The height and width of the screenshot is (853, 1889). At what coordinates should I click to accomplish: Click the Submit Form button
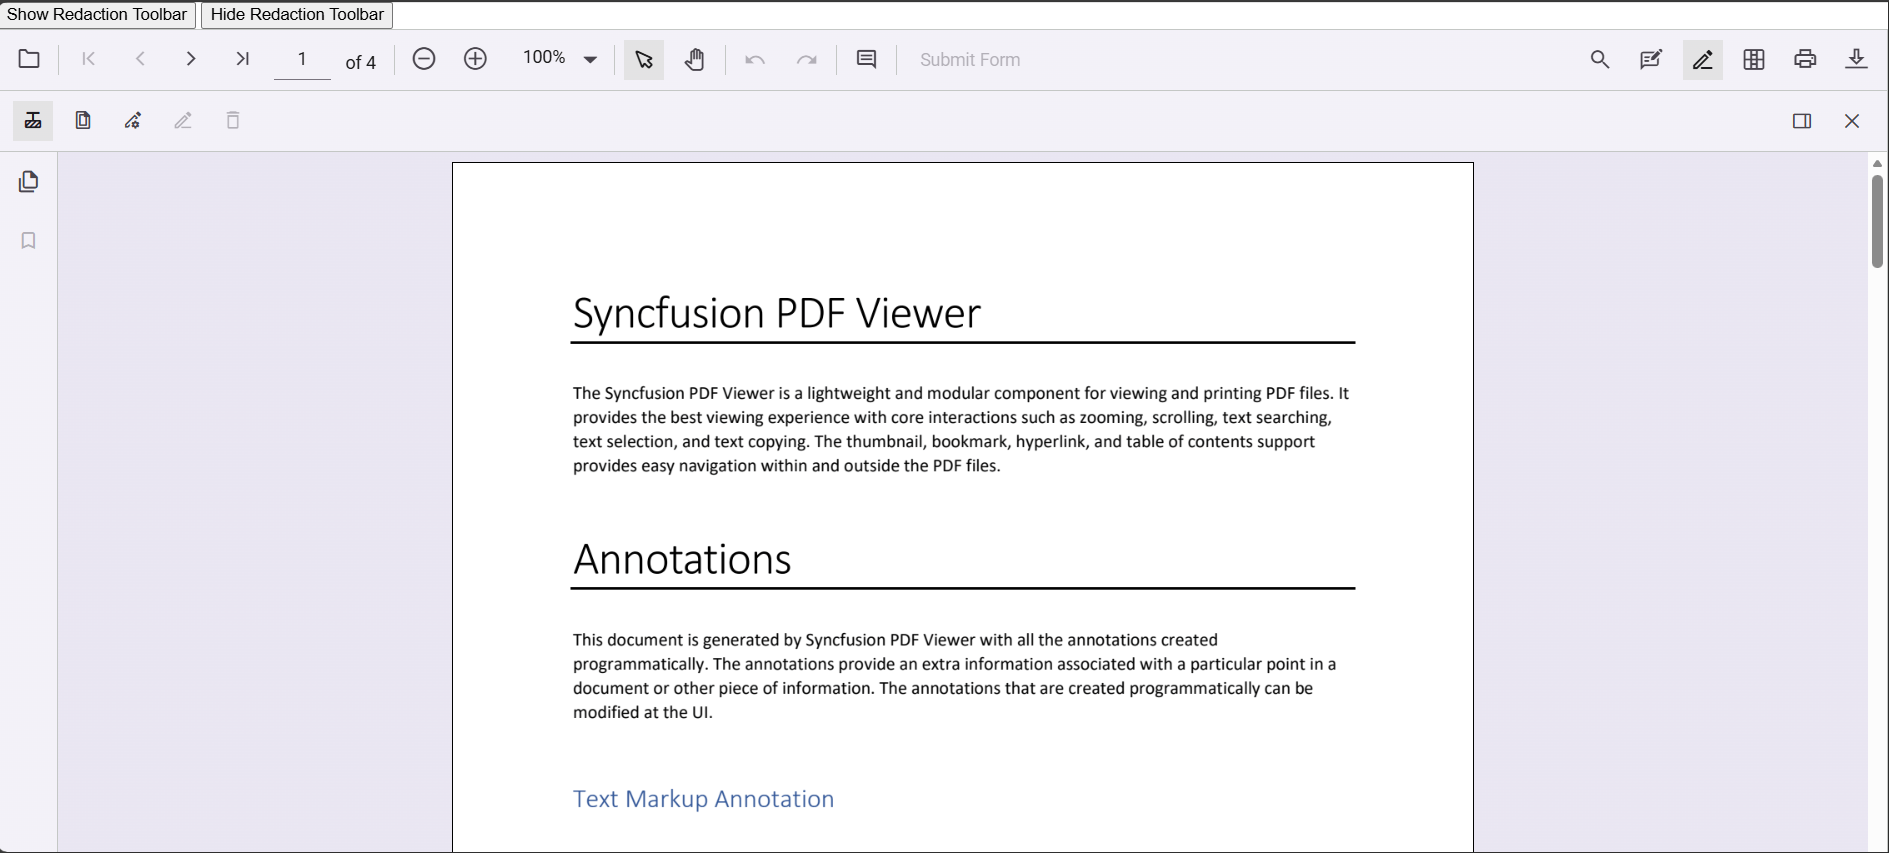pos(970,60)
